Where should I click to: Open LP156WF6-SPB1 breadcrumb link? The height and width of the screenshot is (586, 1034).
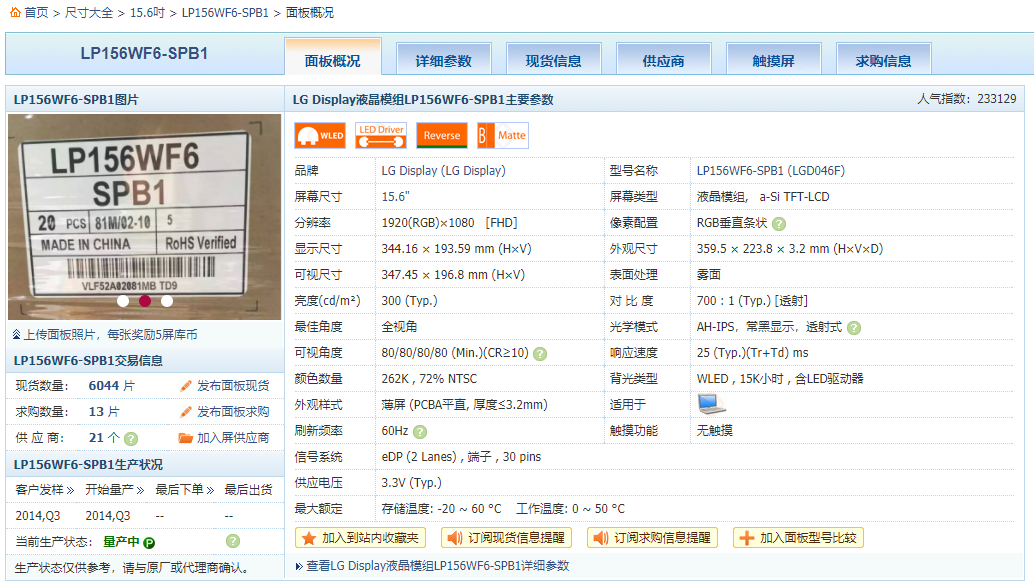pos(225,13)
